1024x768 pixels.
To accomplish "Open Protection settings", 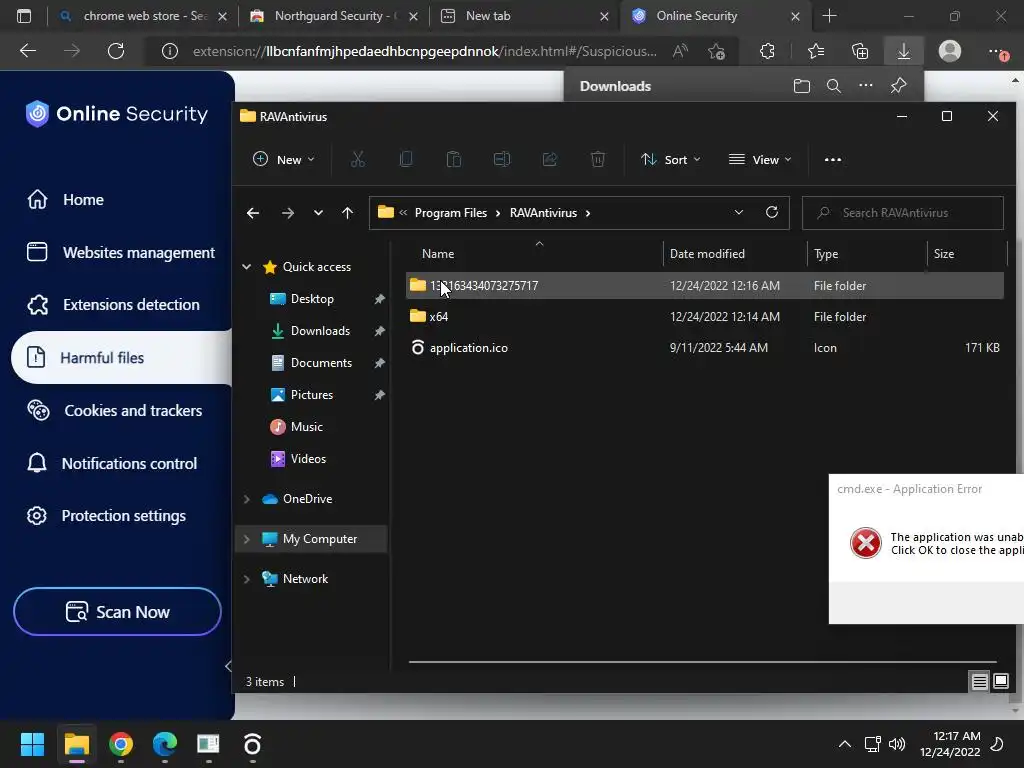I will (x=106, y=515).
